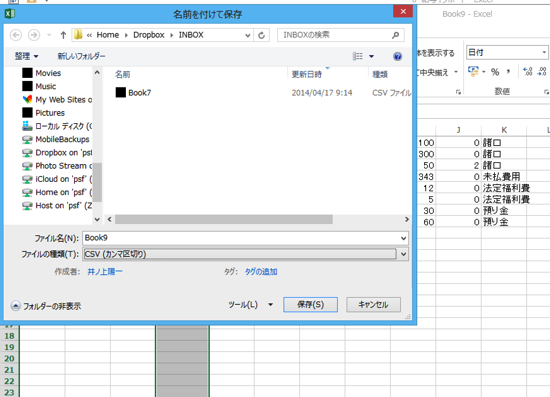Click the 保存(S) save button
Viewport: 550px width, 397px height.
[310, 304]
